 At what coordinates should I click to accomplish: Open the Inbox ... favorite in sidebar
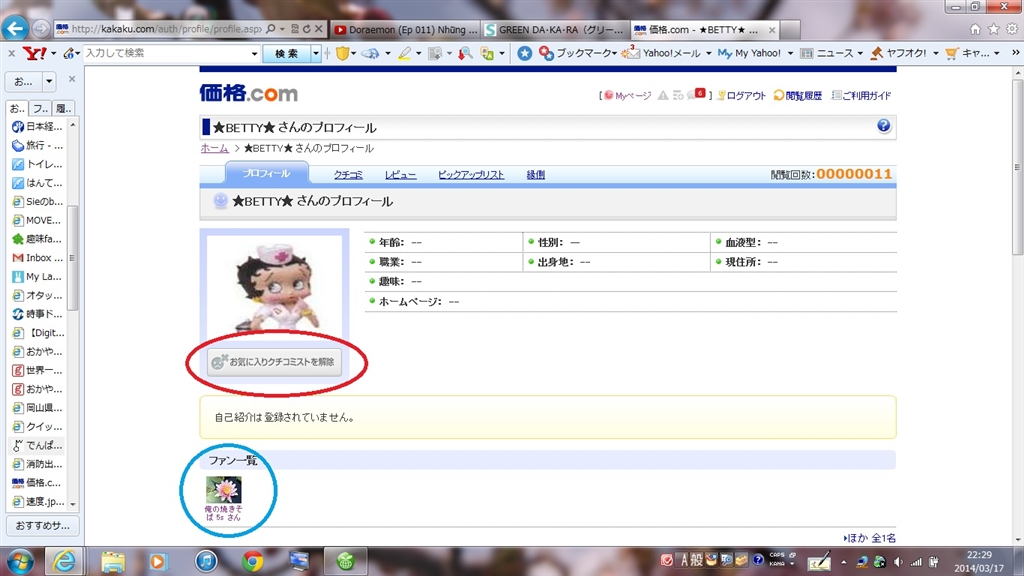pyautogui.click(x=38, y=258)
